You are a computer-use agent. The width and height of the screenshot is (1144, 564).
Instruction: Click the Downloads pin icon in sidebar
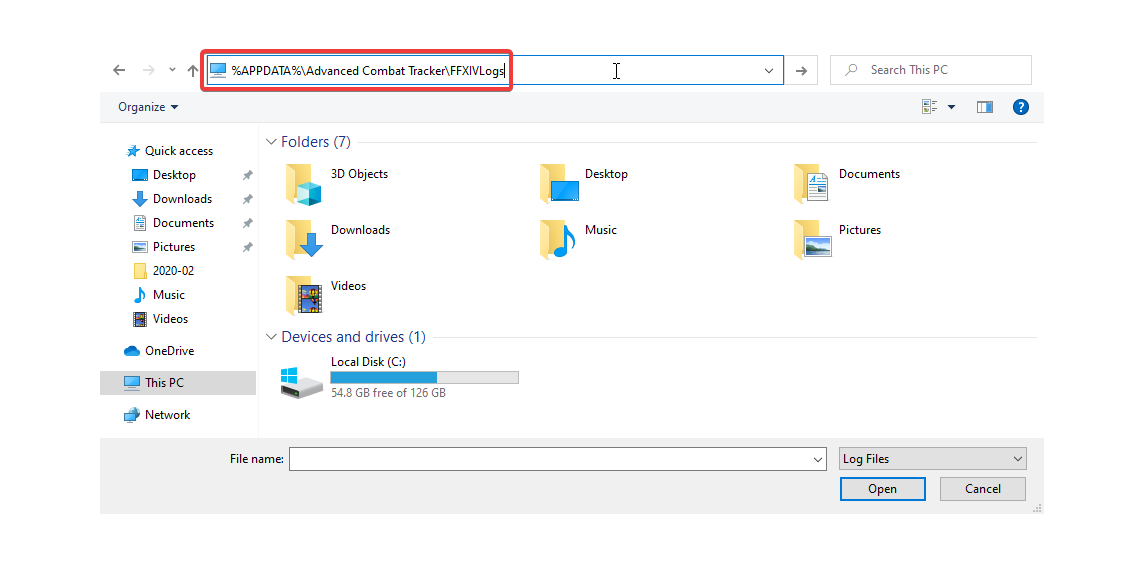tap(247, 199)
